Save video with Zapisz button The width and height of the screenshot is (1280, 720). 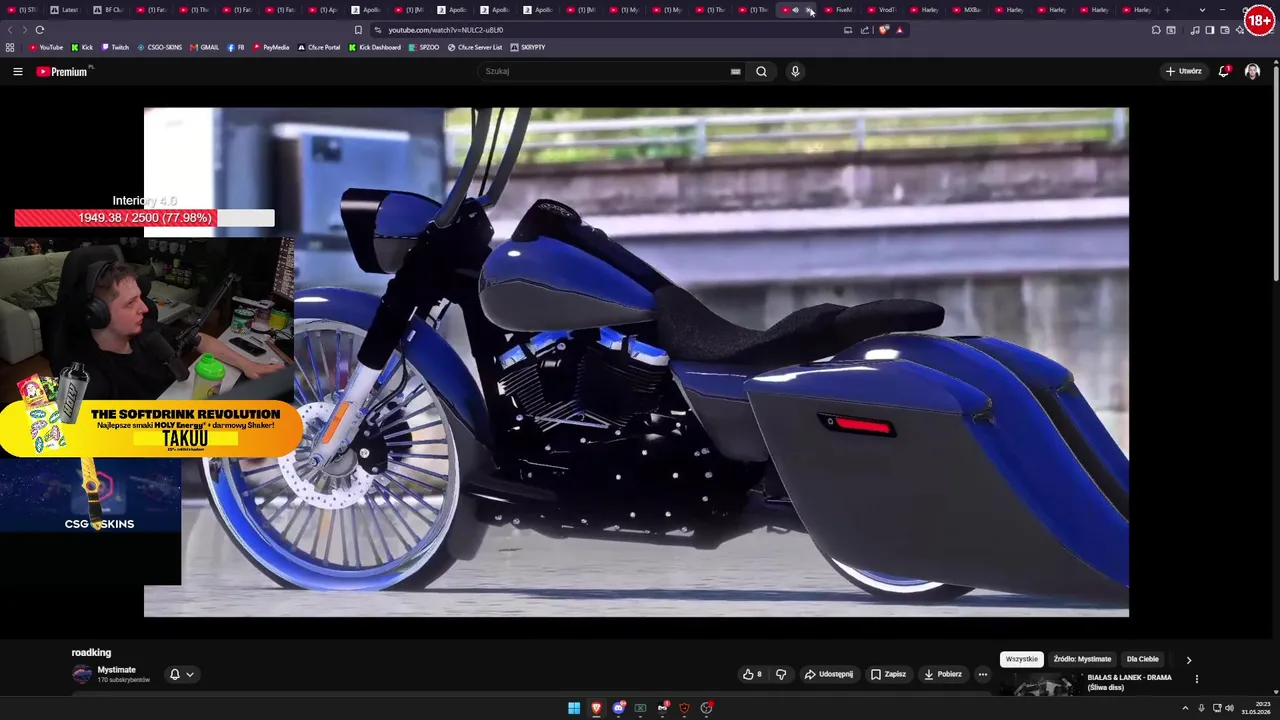(888, 674)
